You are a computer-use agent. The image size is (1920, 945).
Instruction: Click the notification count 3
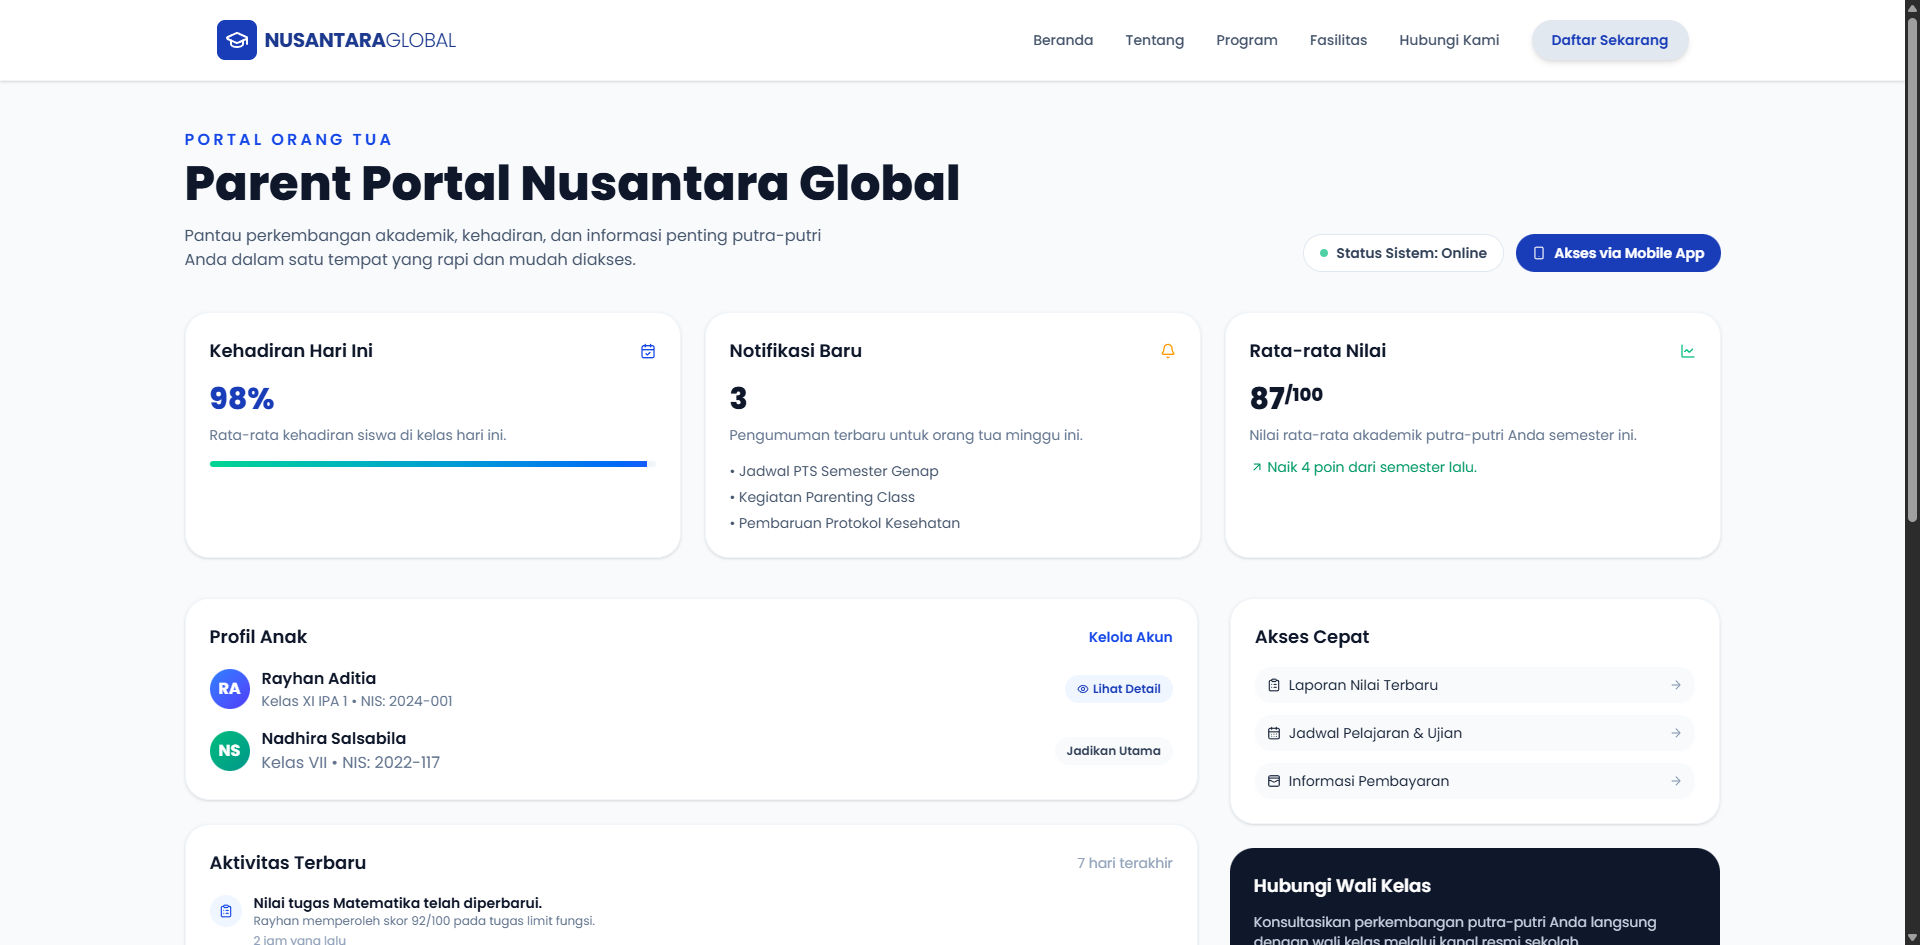coord(738,398)
